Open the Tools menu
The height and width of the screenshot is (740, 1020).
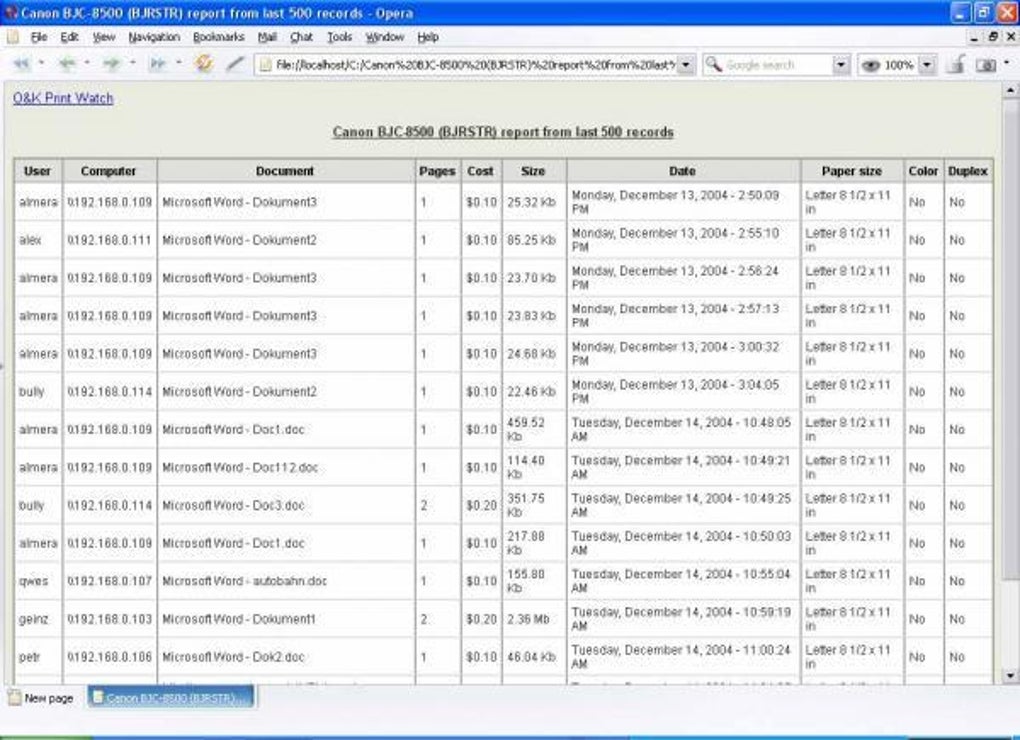tap(340, 37)
